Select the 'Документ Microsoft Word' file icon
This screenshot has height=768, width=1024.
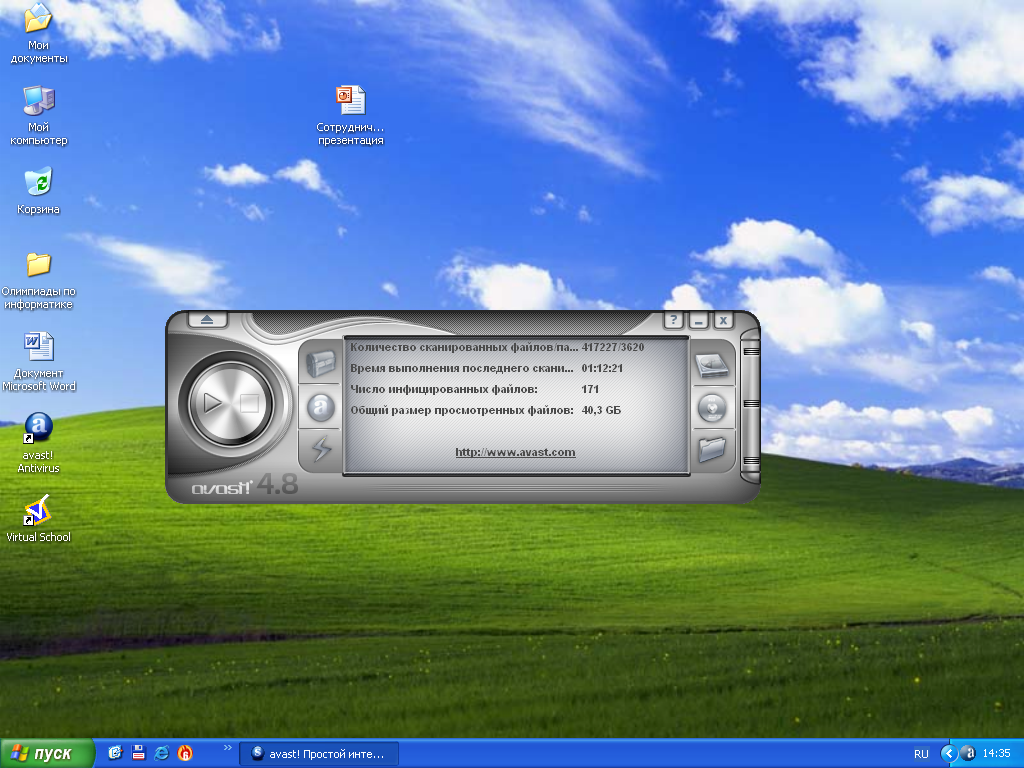point(39,362)
